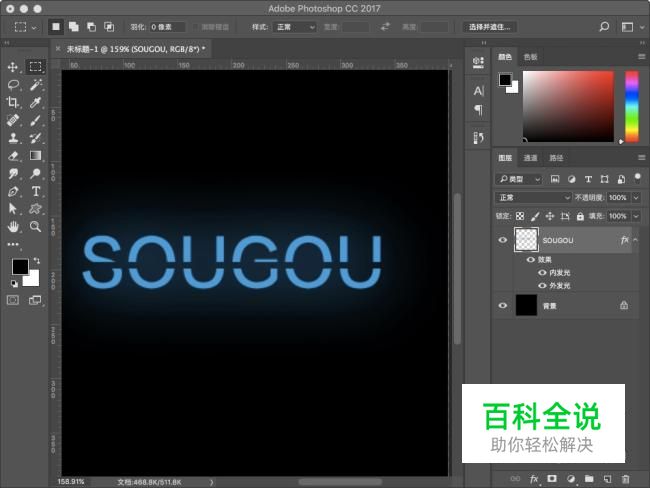Viewport: 650px width, 488px height.
Task: Reset default colors in toolbar
Action: 15,284
